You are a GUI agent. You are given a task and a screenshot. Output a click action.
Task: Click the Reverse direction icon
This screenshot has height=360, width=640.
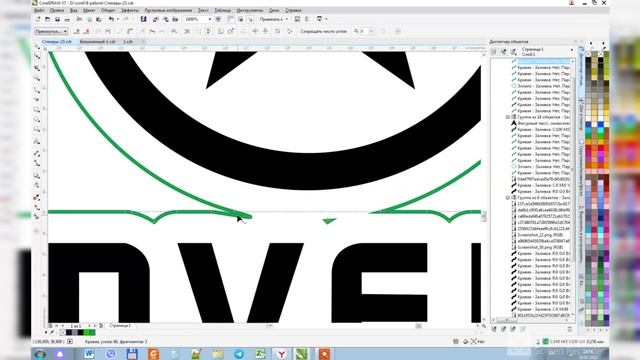tap(174, 31)
